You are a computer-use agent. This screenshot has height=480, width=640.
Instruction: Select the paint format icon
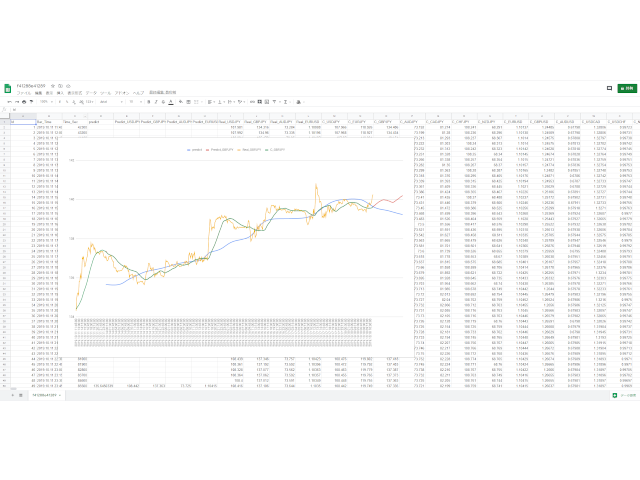[x=31, y=102]
